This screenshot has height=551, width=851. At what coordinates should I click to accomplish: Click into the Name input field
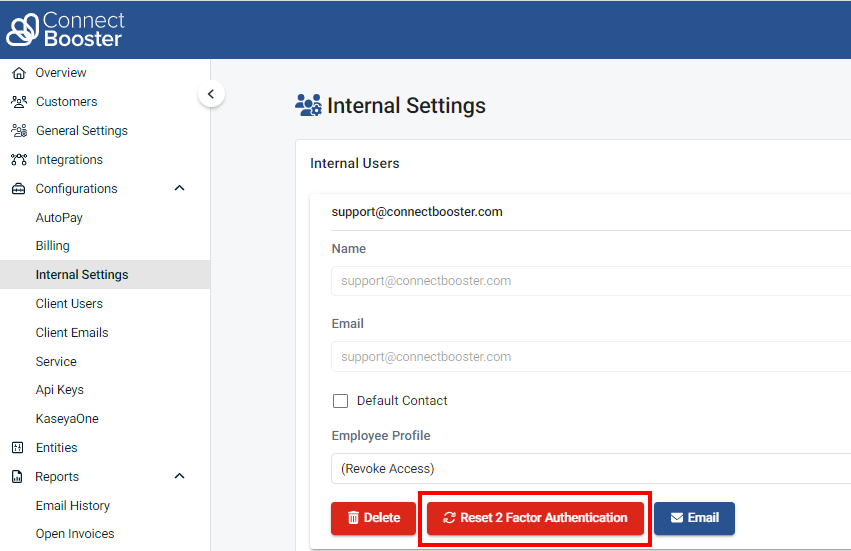click(590, 281)
